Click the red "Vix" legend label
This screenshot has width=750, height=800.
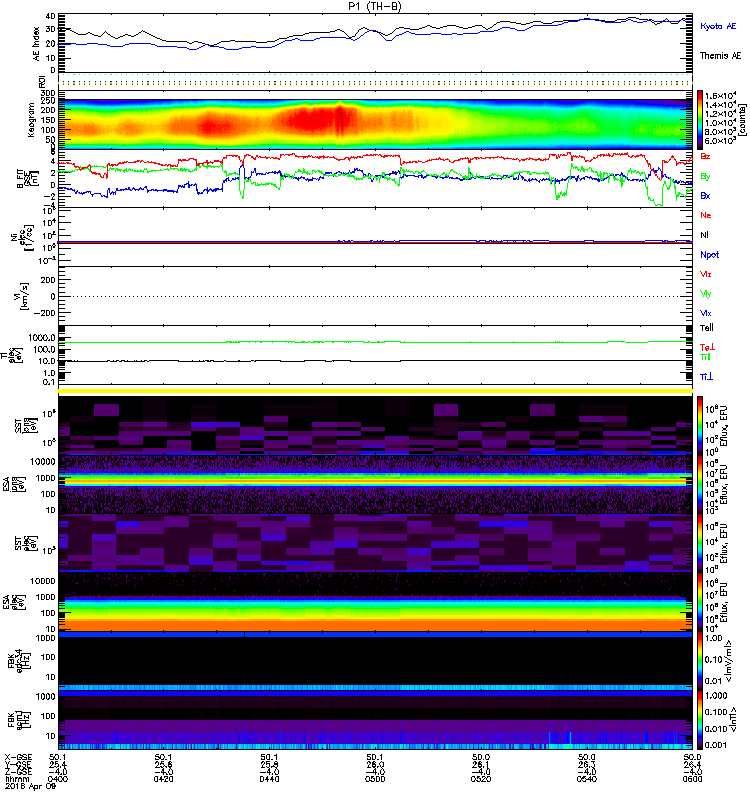coord(706,274)
